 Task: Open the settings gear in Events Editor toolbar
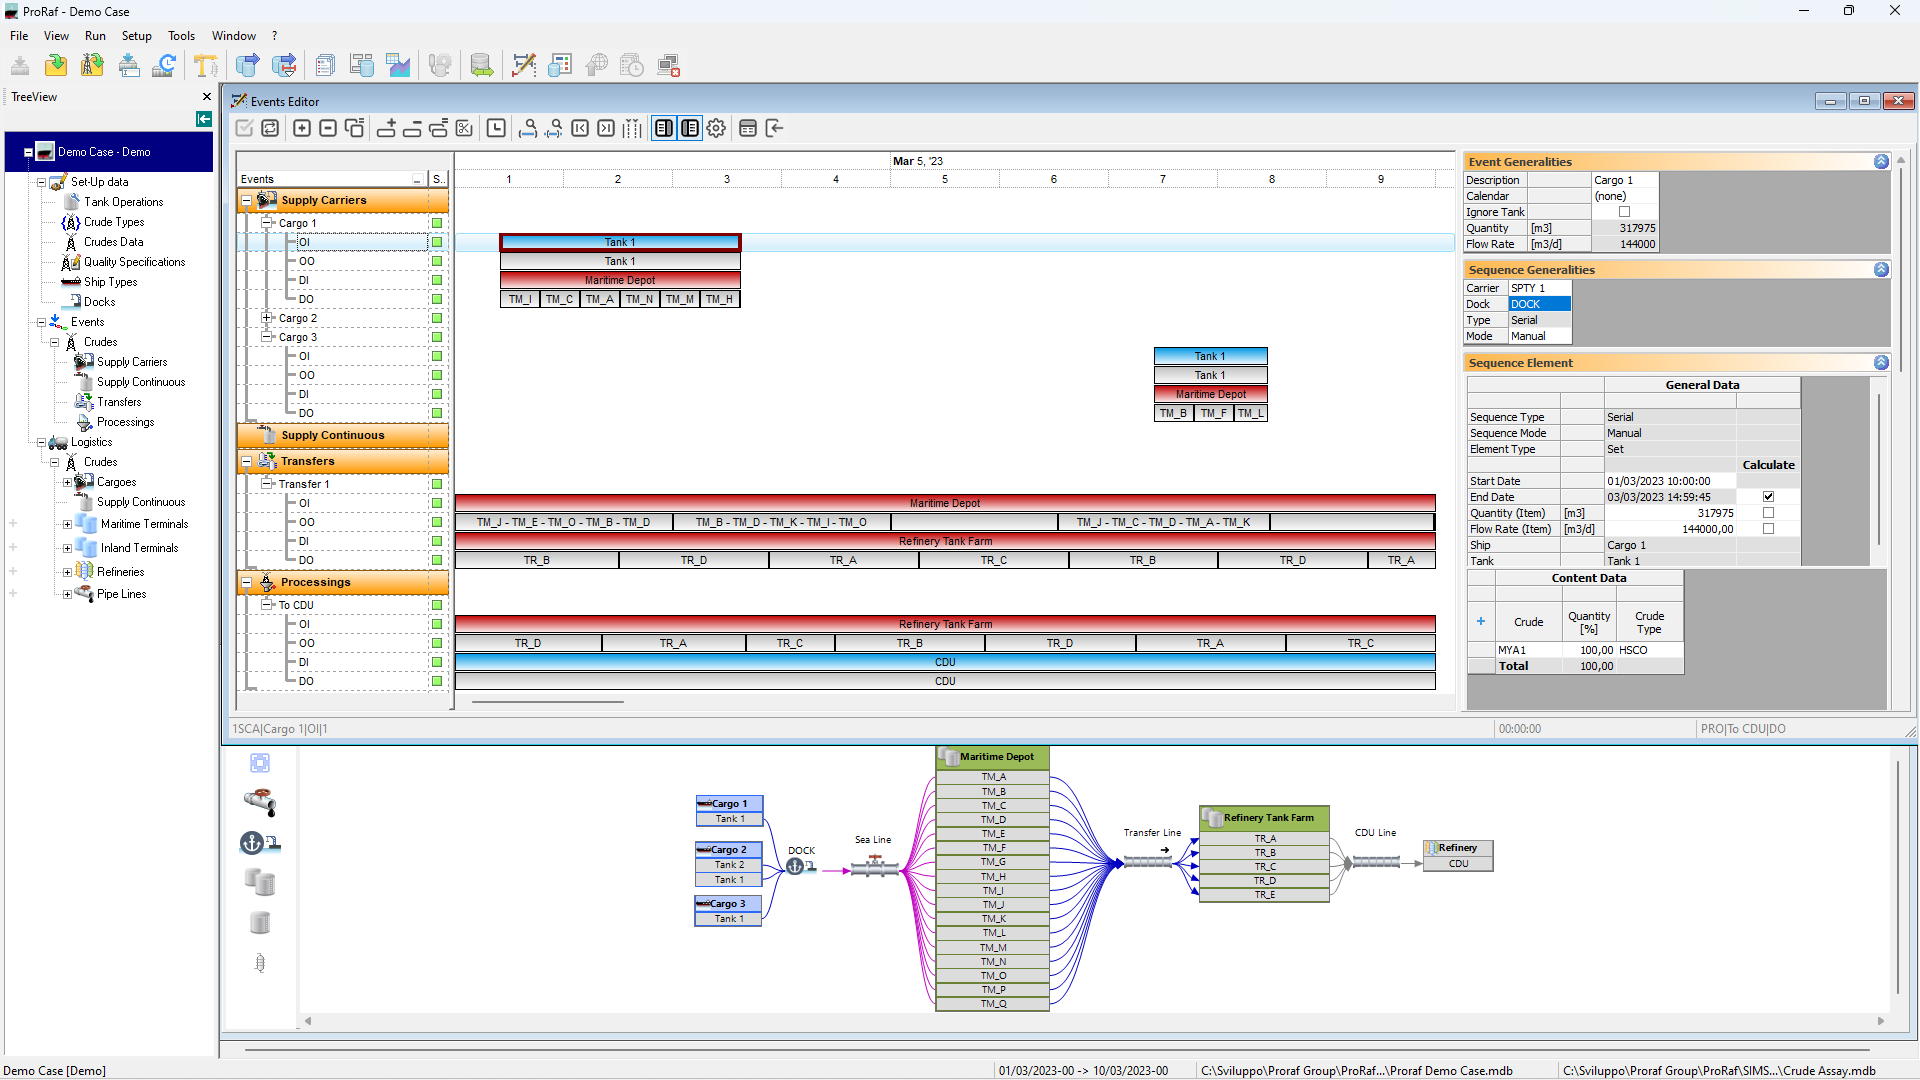[716, 128]
